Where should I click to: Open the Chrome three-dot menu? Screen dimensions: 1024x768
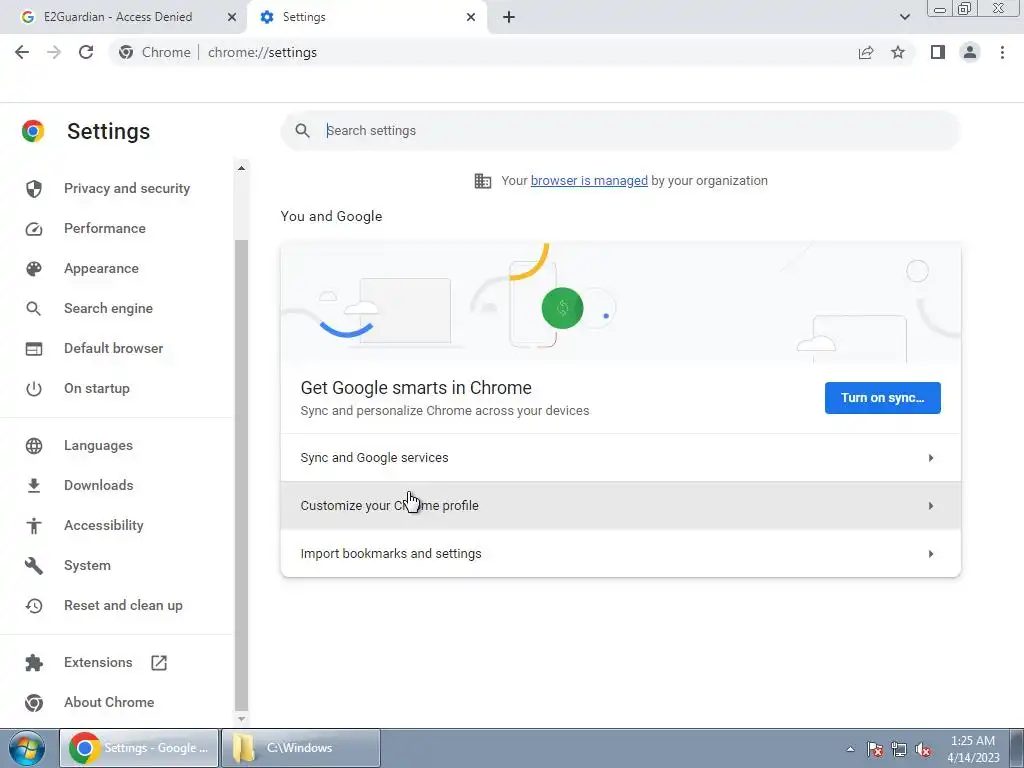(1002, 52)
